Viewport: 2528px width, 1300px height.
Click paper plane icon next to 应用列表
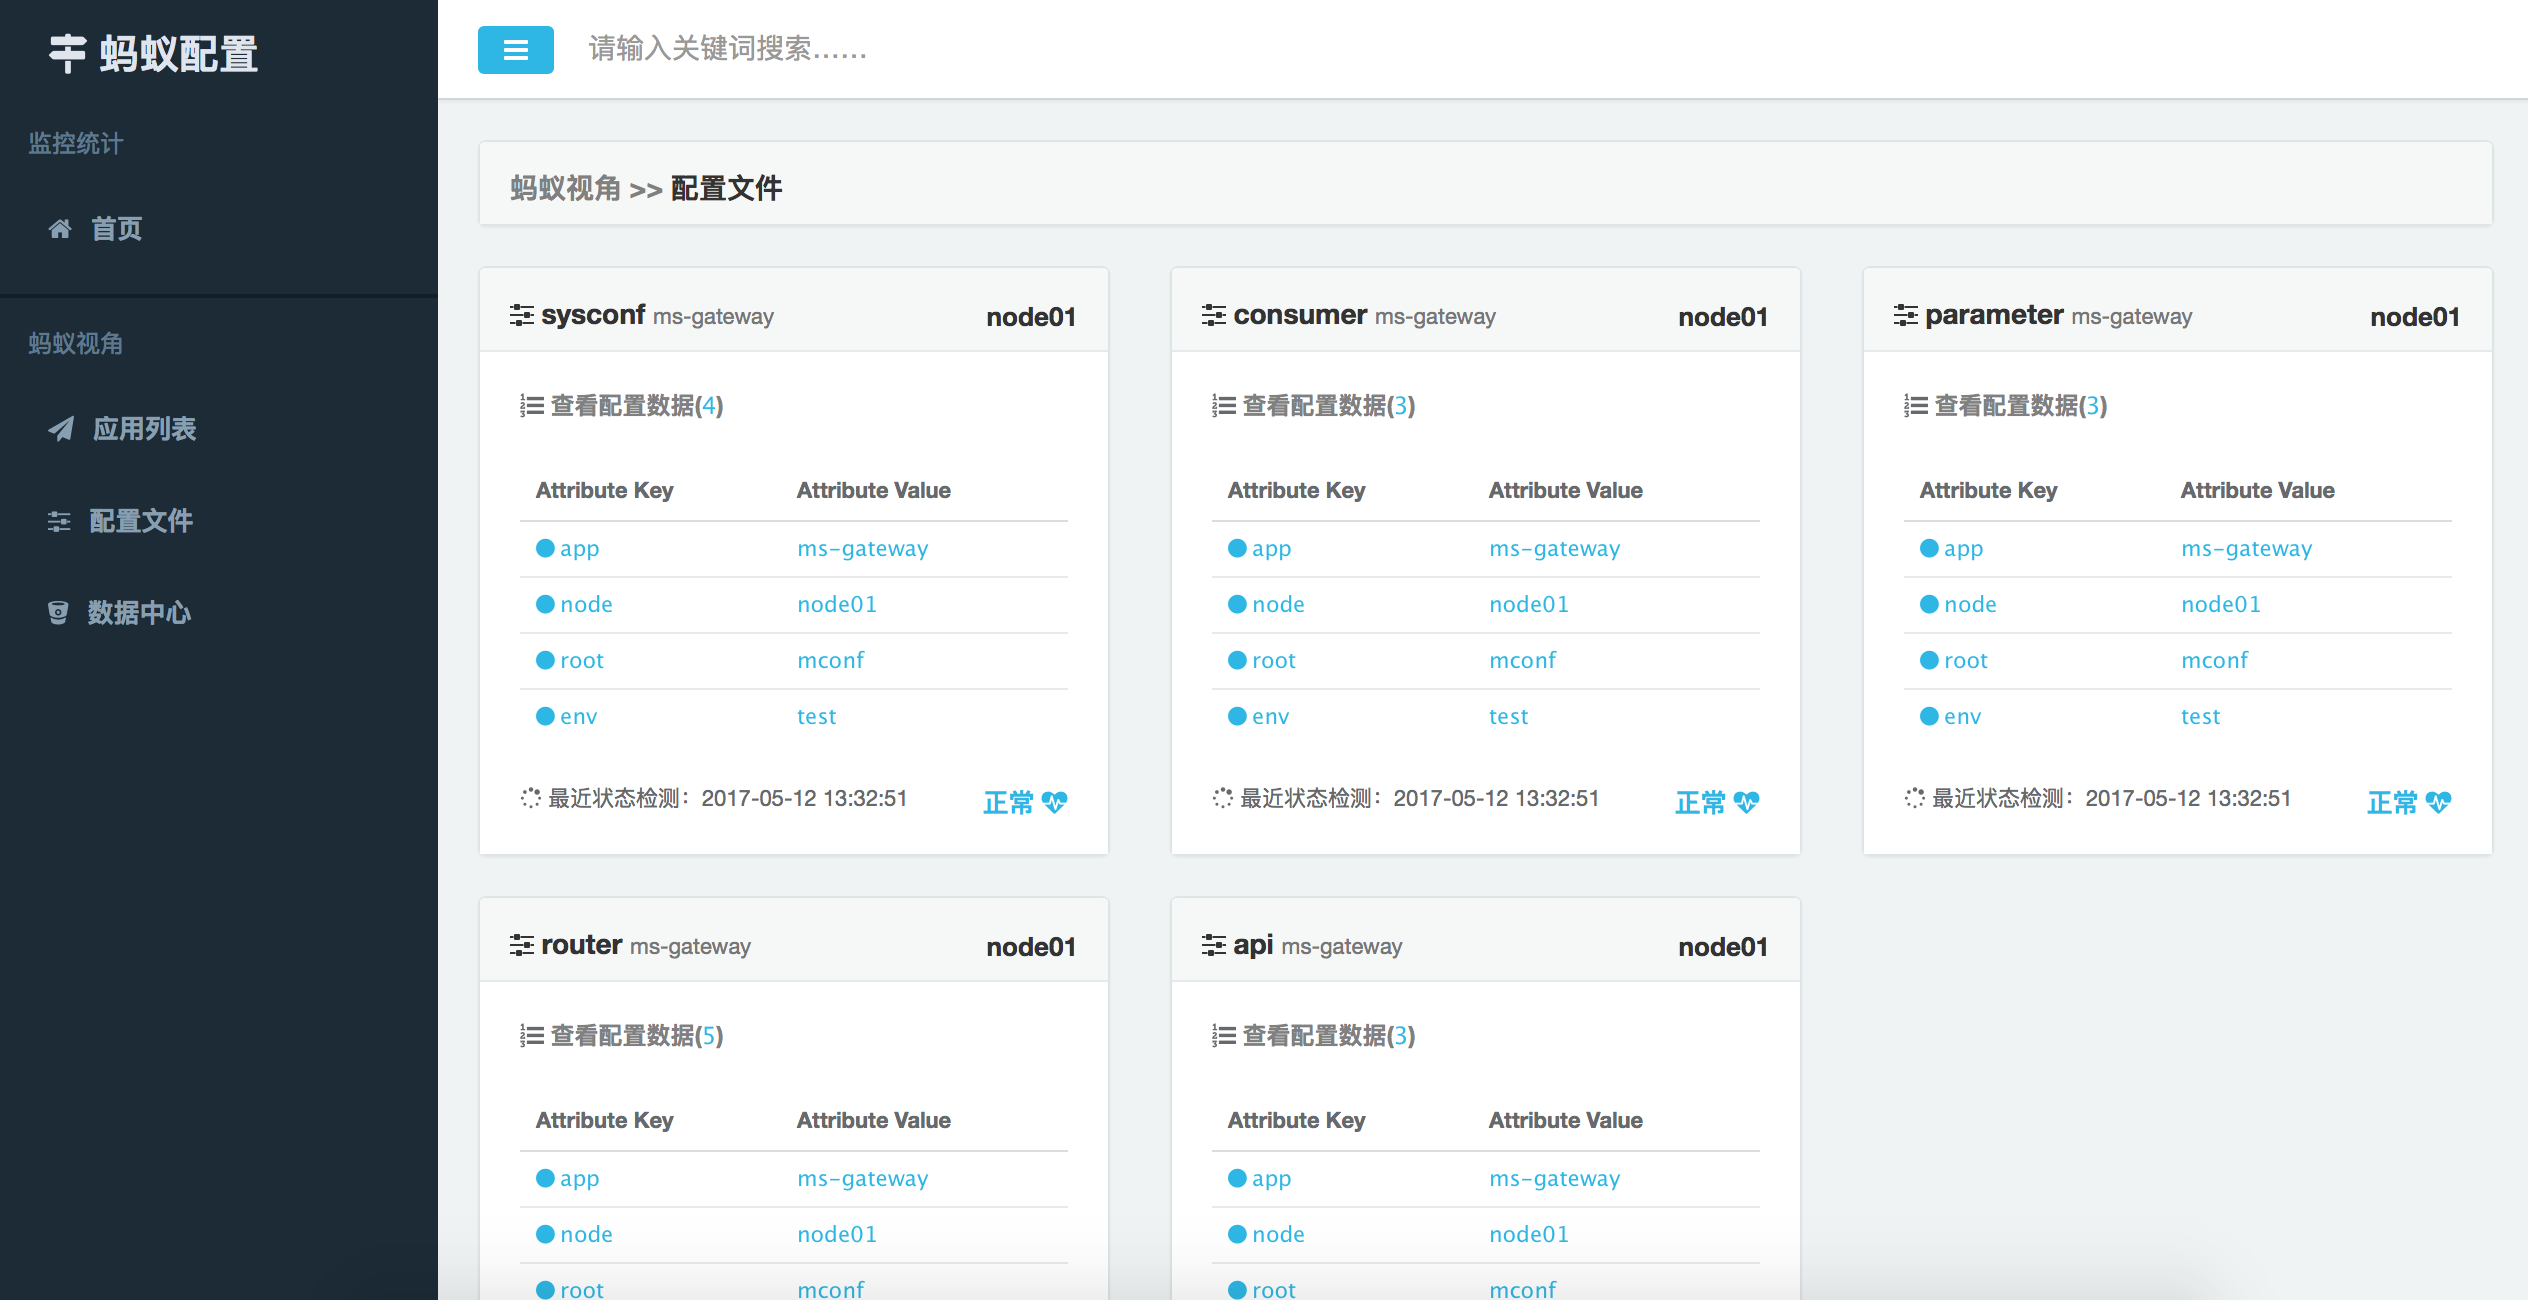(x=61, y=429)
